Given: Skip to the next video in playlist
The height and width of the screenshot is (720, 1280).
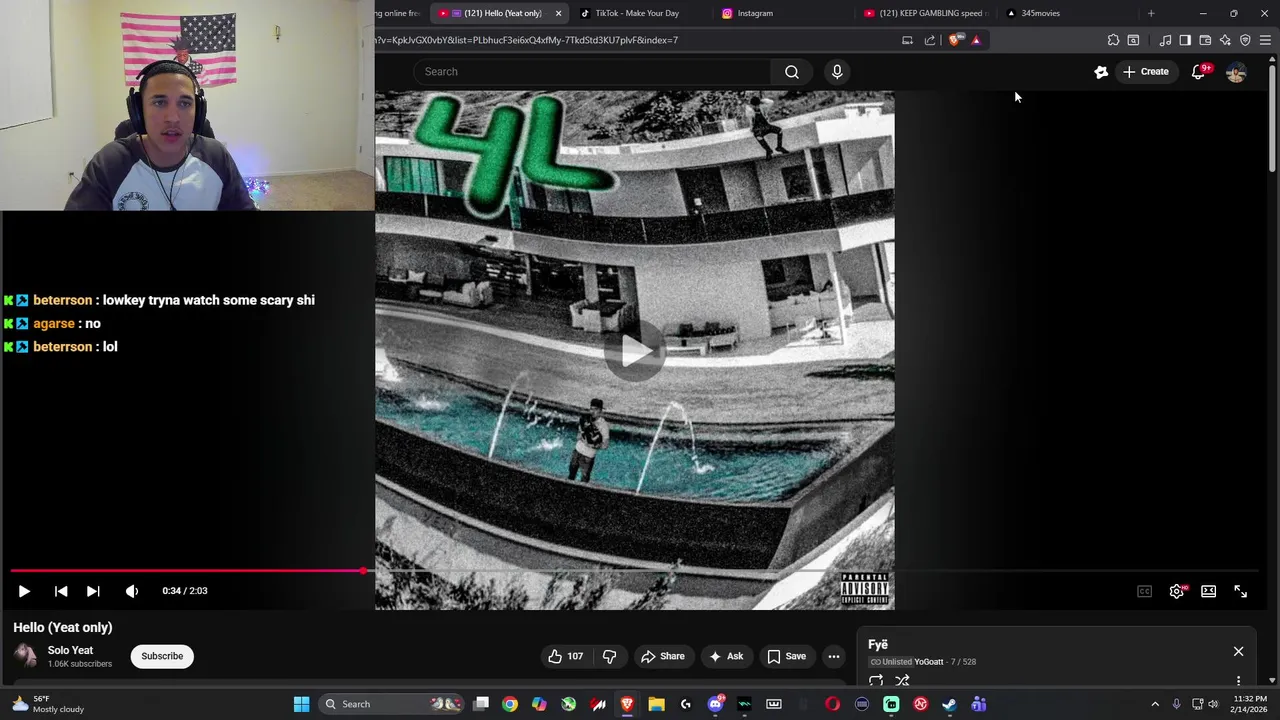Looking at the screenshot, I should 93,591.
